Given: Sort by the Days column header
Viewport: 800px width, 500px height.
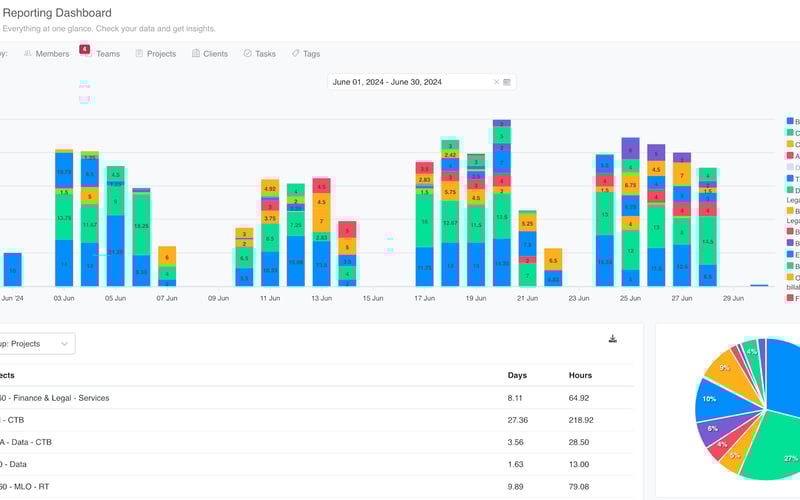Looking at the screenshot, I should pos(517,375).
